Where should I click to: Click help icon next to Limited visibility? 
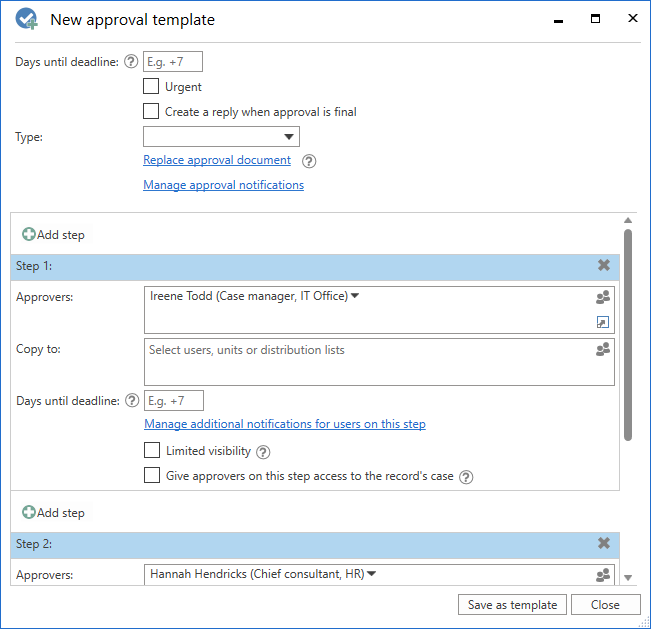[x=263, y=452]
